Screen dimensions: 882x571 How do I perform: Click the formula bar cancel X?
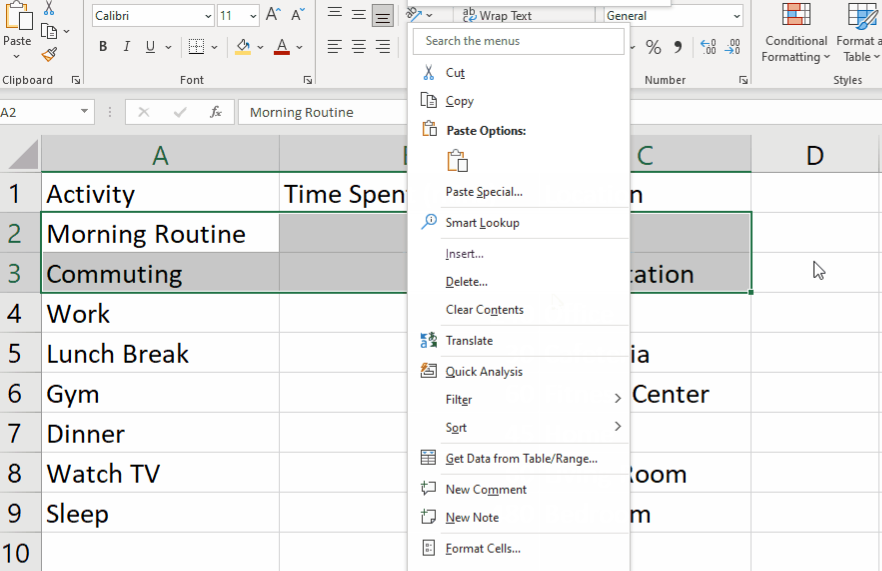pyautogui.click(x=143, y=112)
